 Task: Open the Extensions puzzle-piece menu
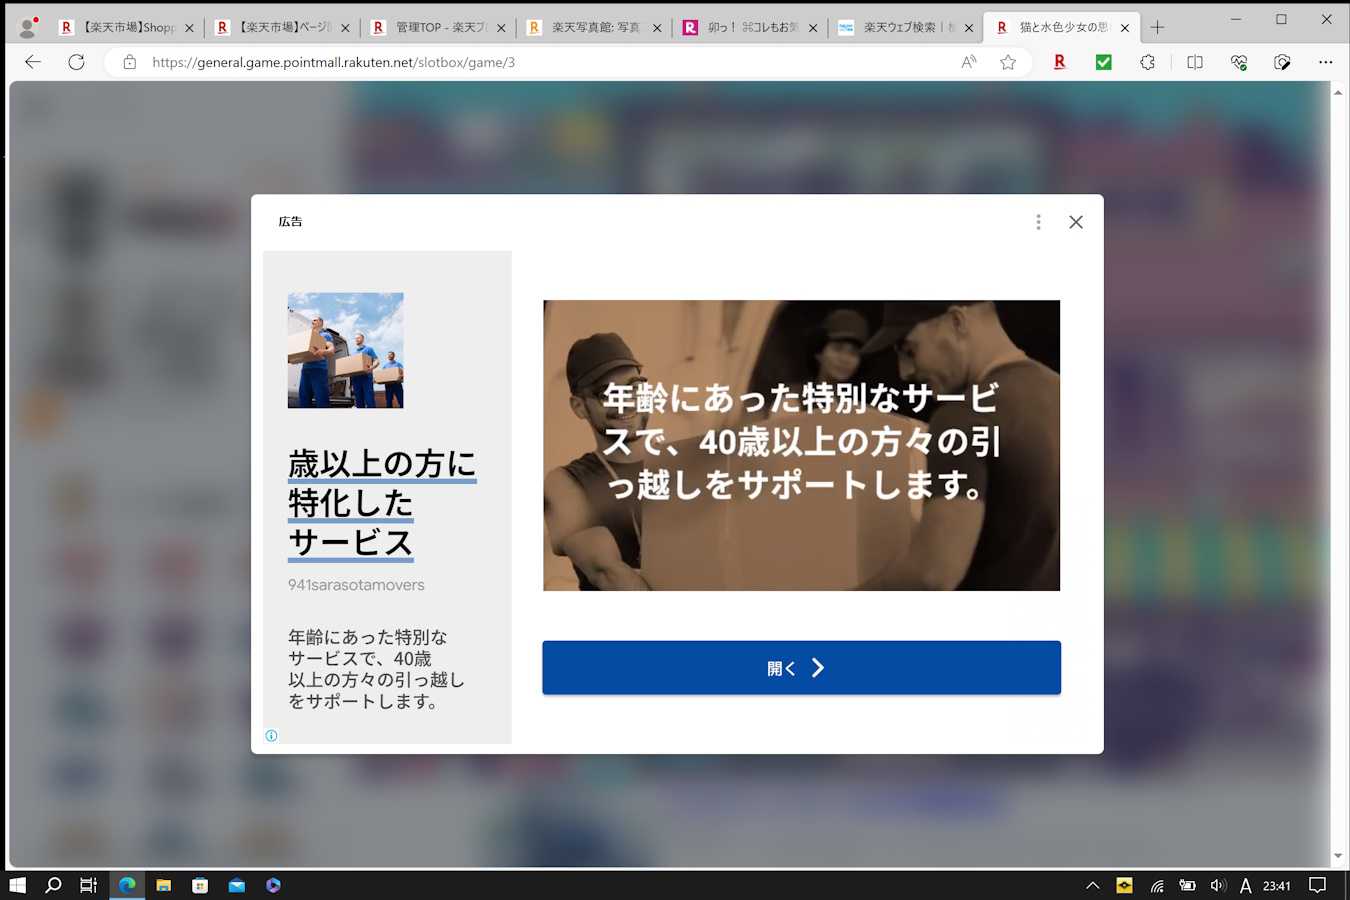tap(1147, 62)
